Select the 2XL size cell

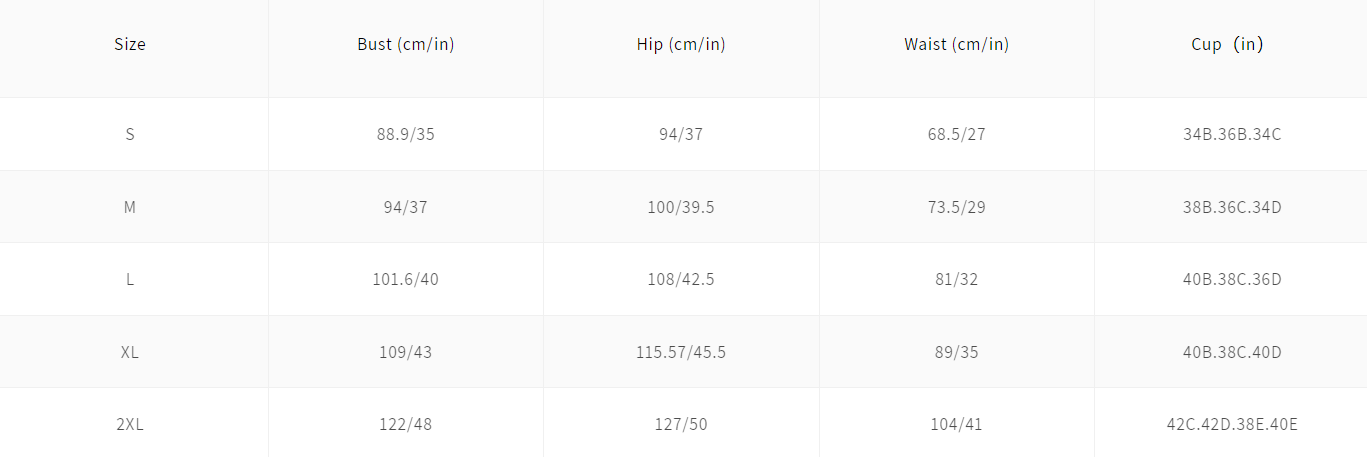tap(130, 425)
